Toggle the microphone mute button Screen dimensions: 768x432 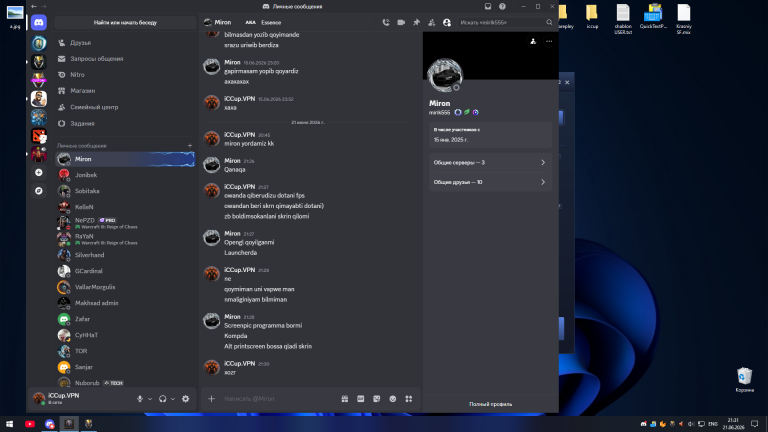tap(140, 399)
